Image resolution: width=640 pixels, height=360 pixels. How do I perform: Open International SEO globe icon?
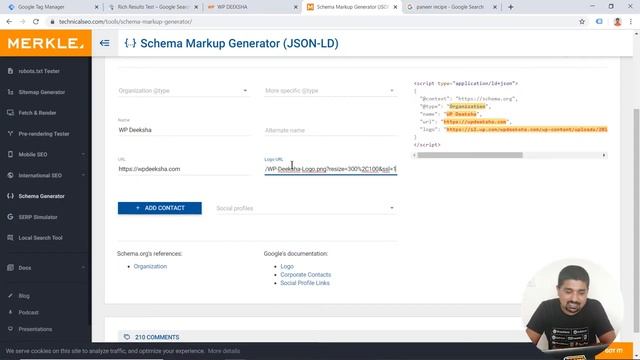(10, 175)
